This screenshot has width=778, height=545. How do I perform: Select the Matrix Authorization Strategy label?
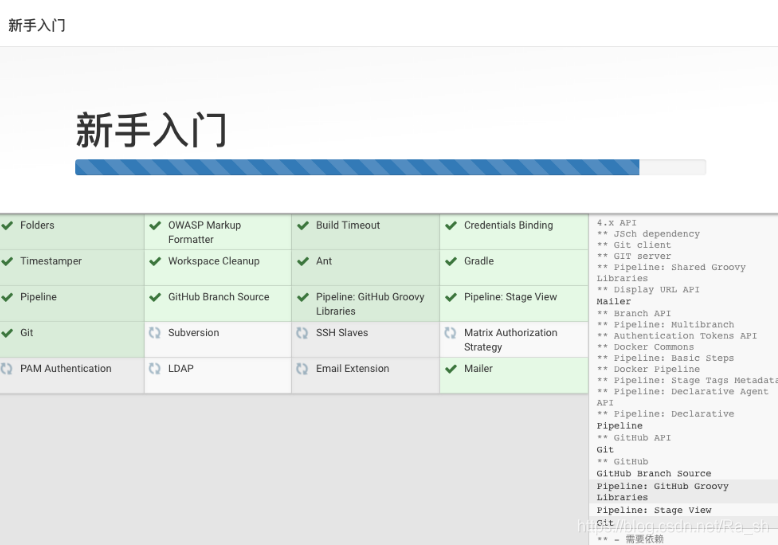click(511, 340)
